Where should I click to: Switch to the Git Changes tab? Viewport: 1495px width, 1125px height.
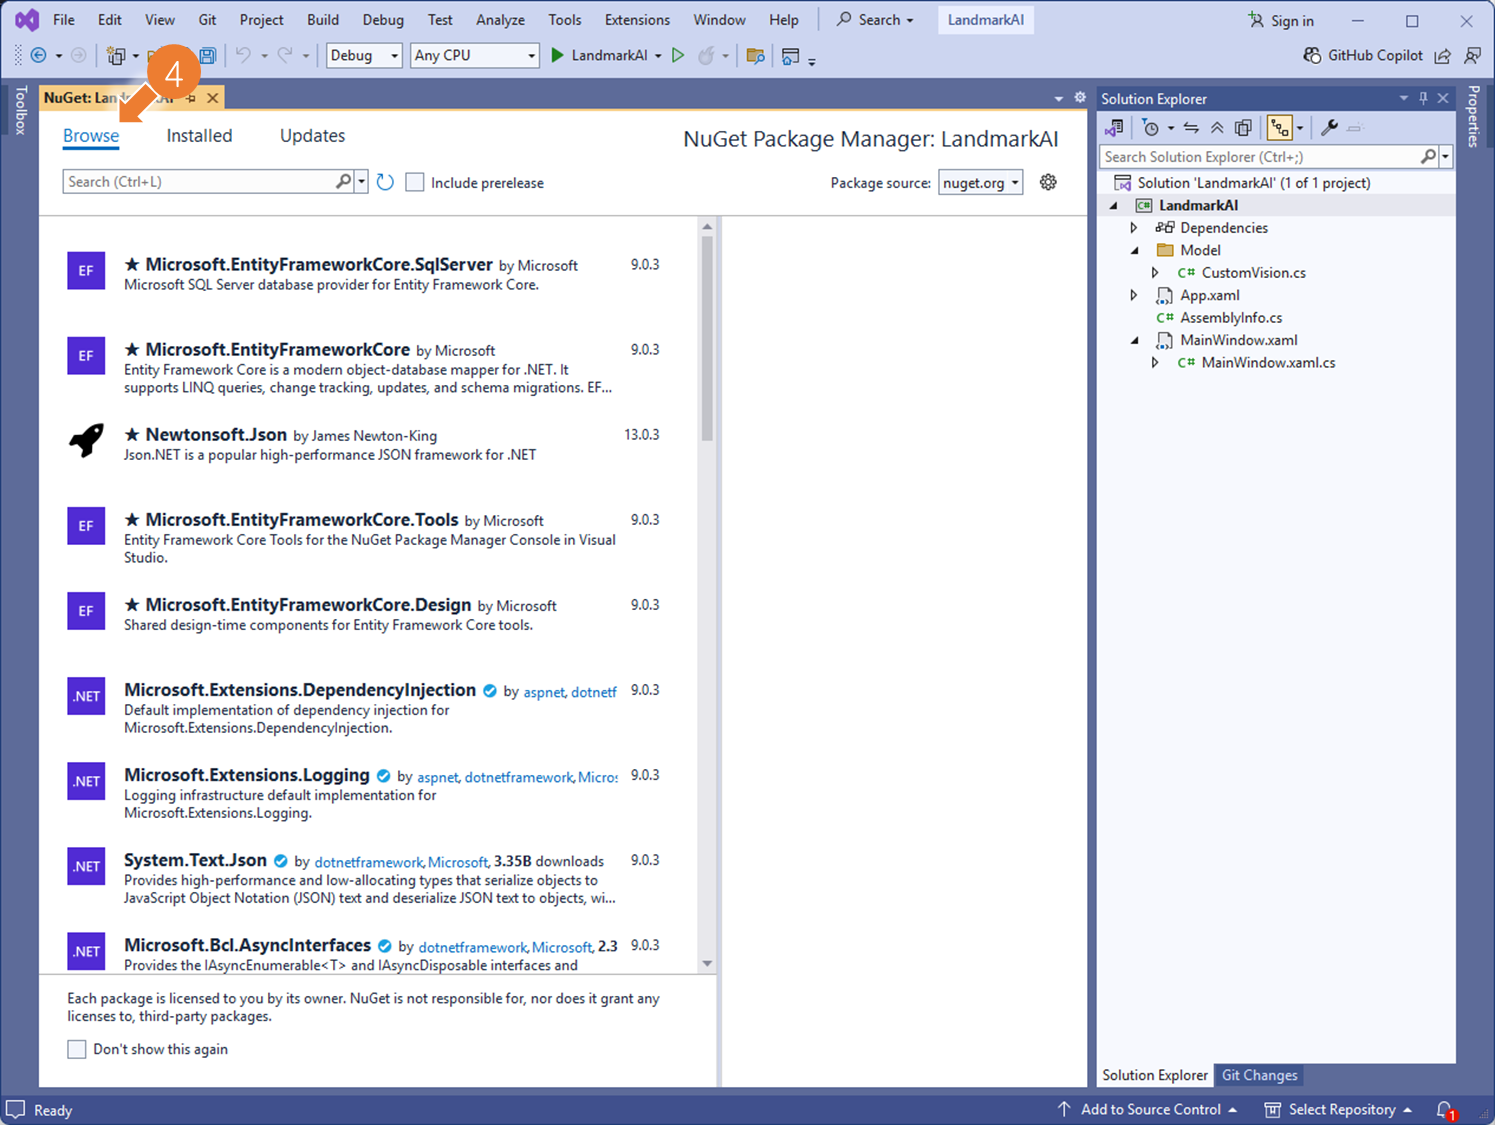point(1259,1075)
